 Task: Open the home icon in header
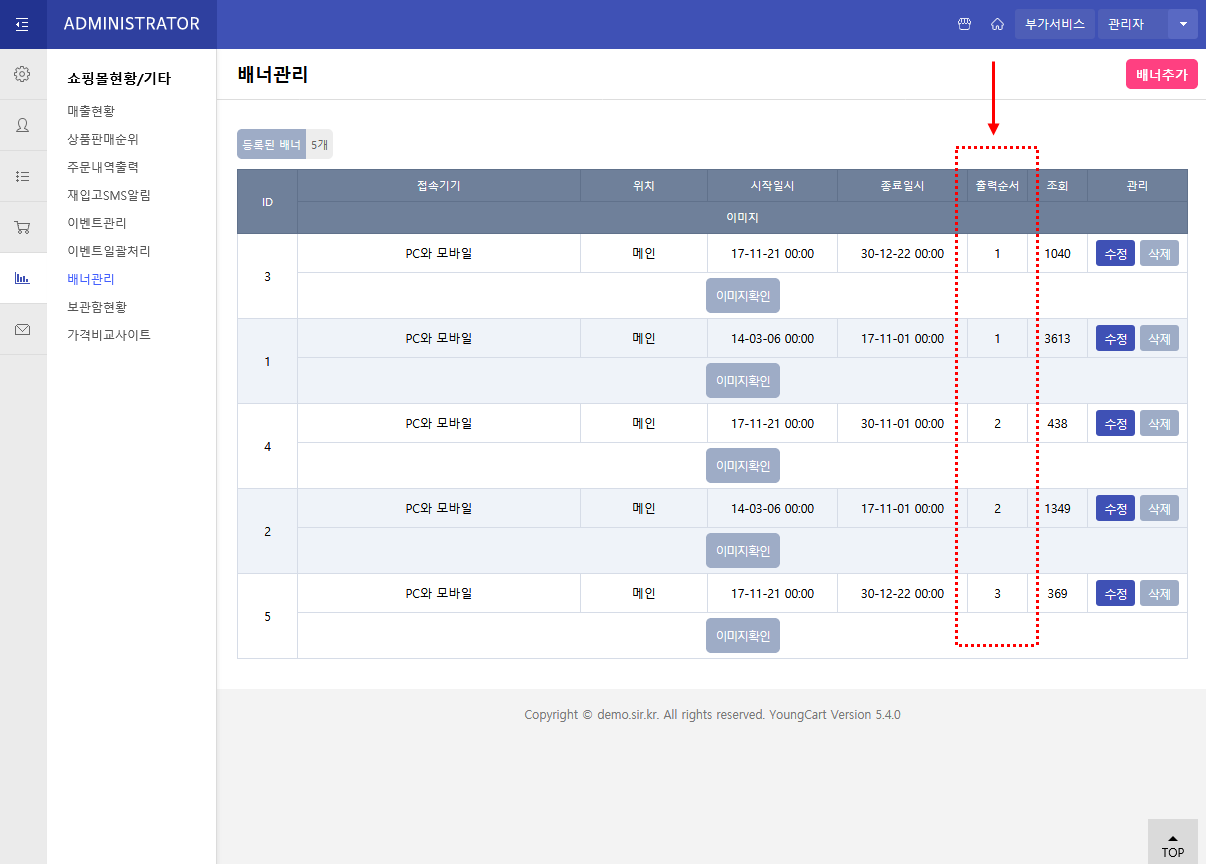tap(997, 24)
